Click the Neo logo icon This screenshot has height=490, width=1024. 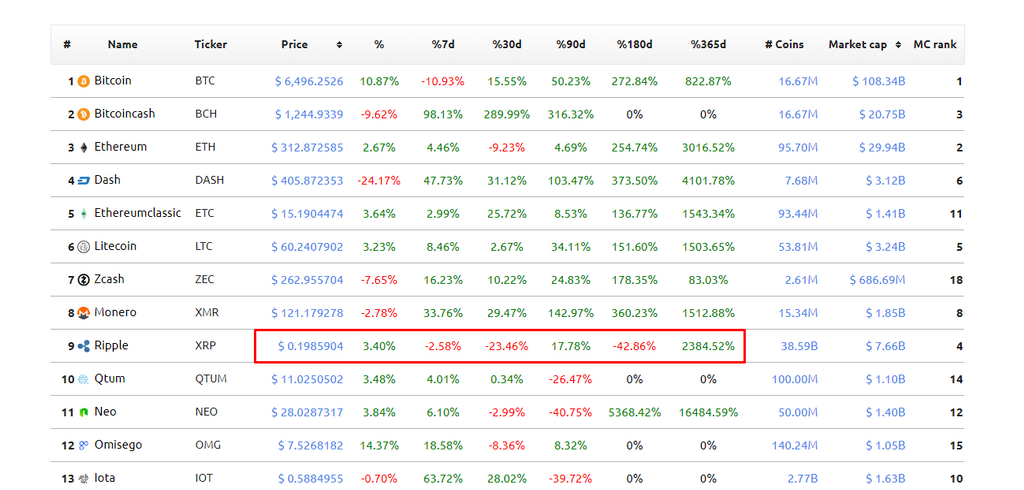click(x=84, y=413)
